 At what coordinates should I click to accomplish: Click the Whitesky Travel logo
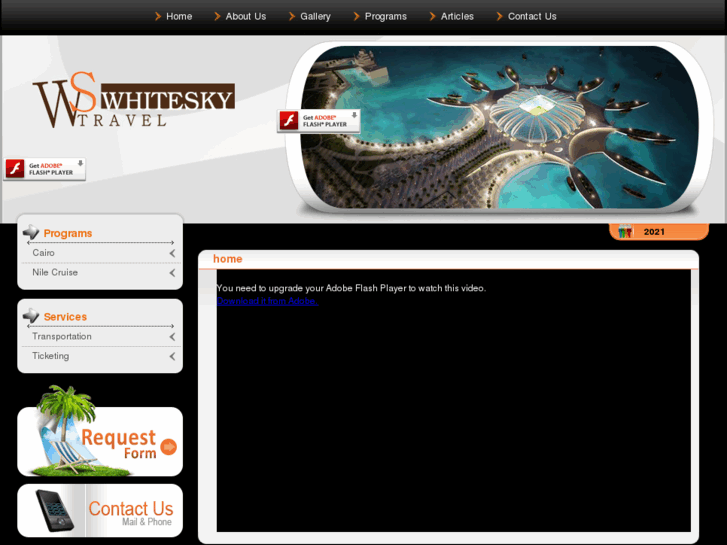pyautogui.click(x=134, y=100)
